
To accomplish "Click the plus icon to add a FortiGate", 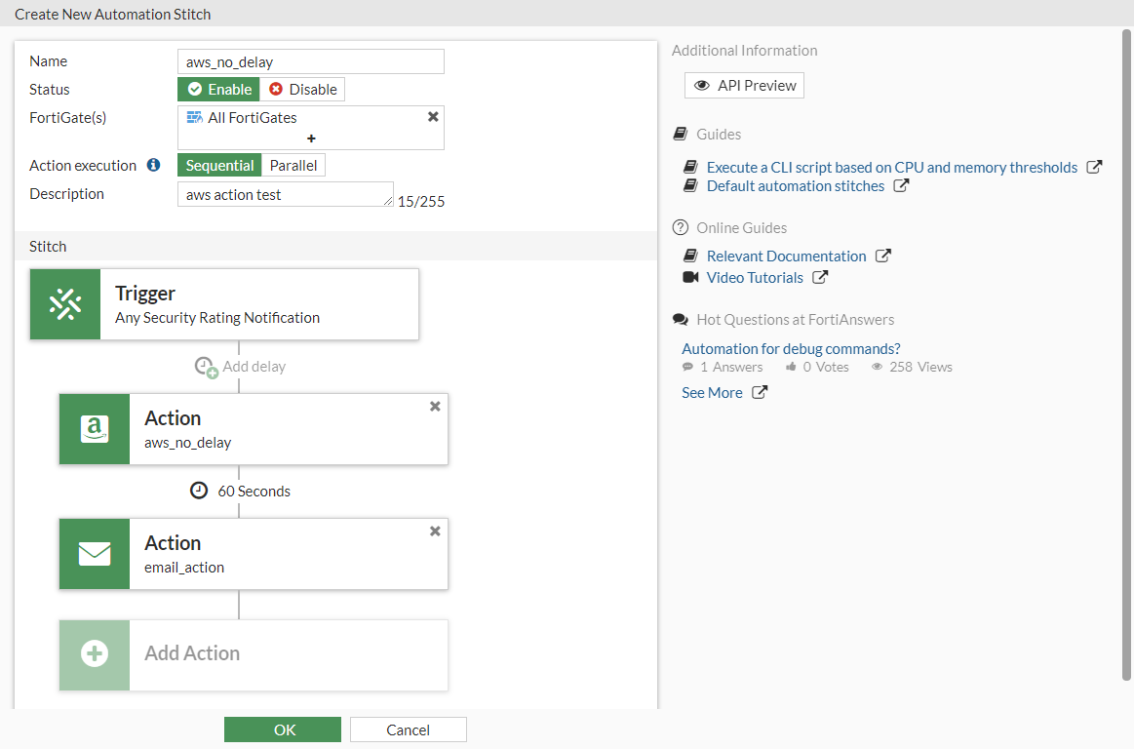I will pyautogui.click(x=310, y=139).
